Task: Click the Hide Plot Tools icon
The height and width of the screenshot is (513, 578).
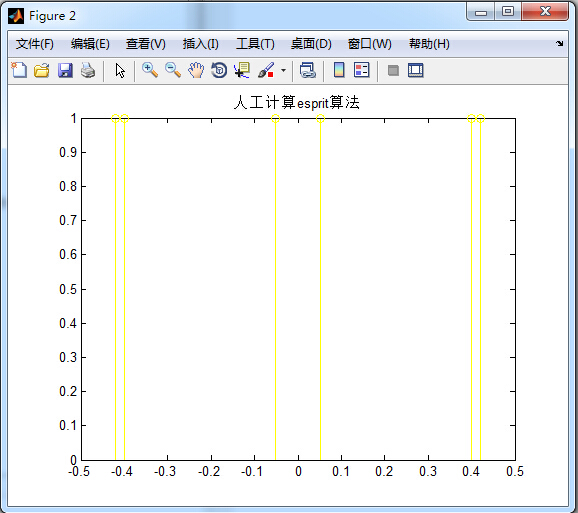Action: pos(393,70)
